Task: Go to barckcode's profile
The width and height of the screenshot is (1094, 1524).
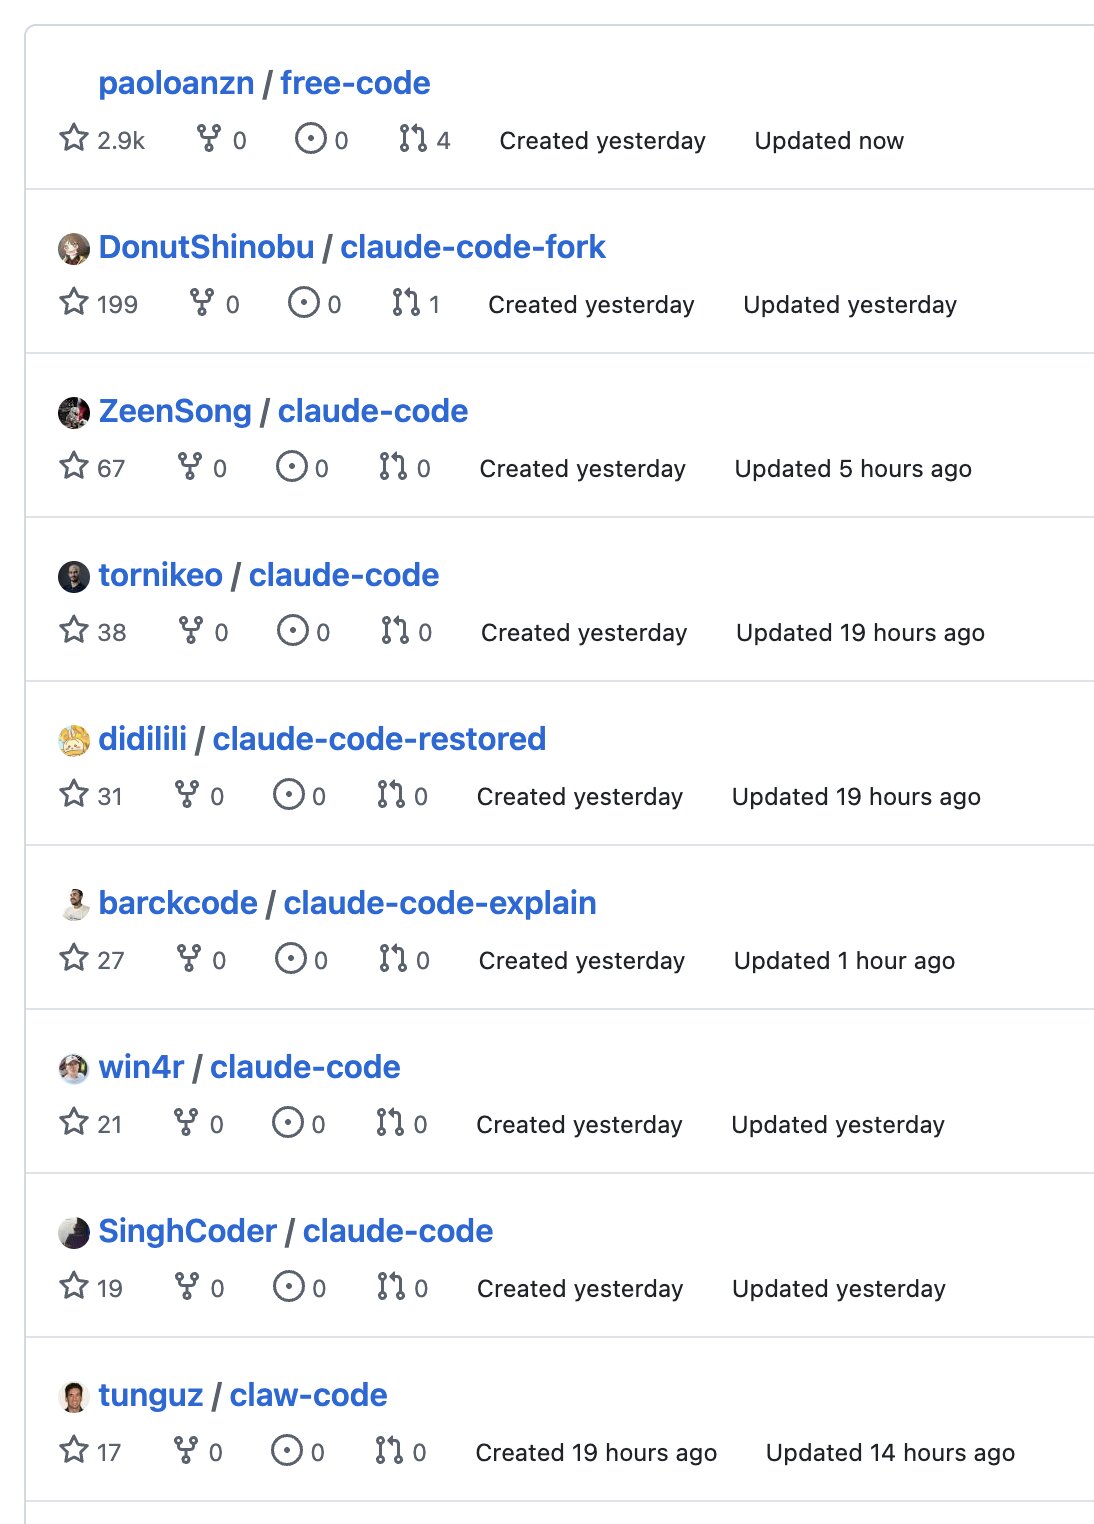Action: 178,903
